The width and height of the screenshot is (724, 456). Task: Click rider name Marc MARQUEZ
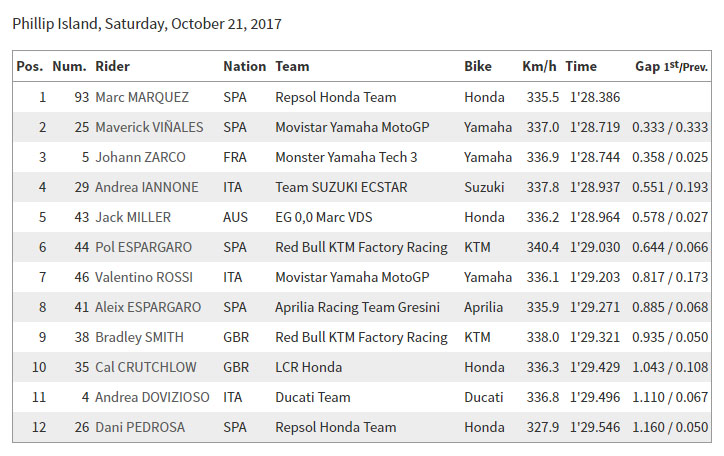point(142,97)
